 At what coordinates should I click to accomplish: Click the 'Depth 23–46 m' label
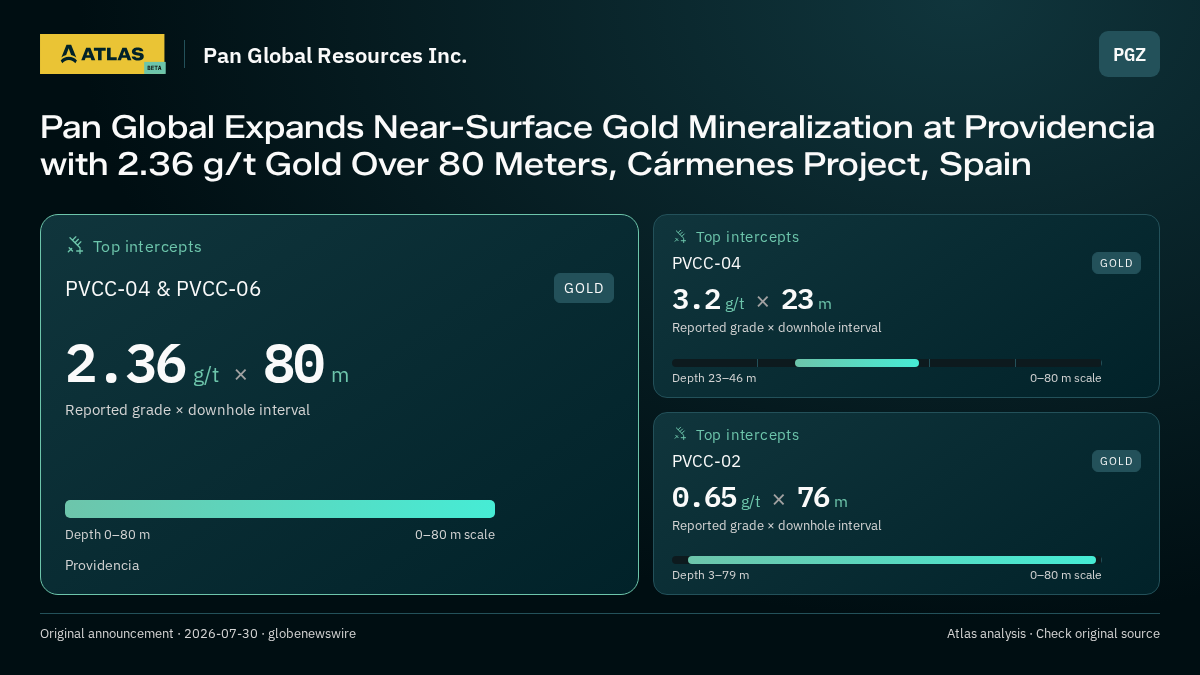click(714, 378)
